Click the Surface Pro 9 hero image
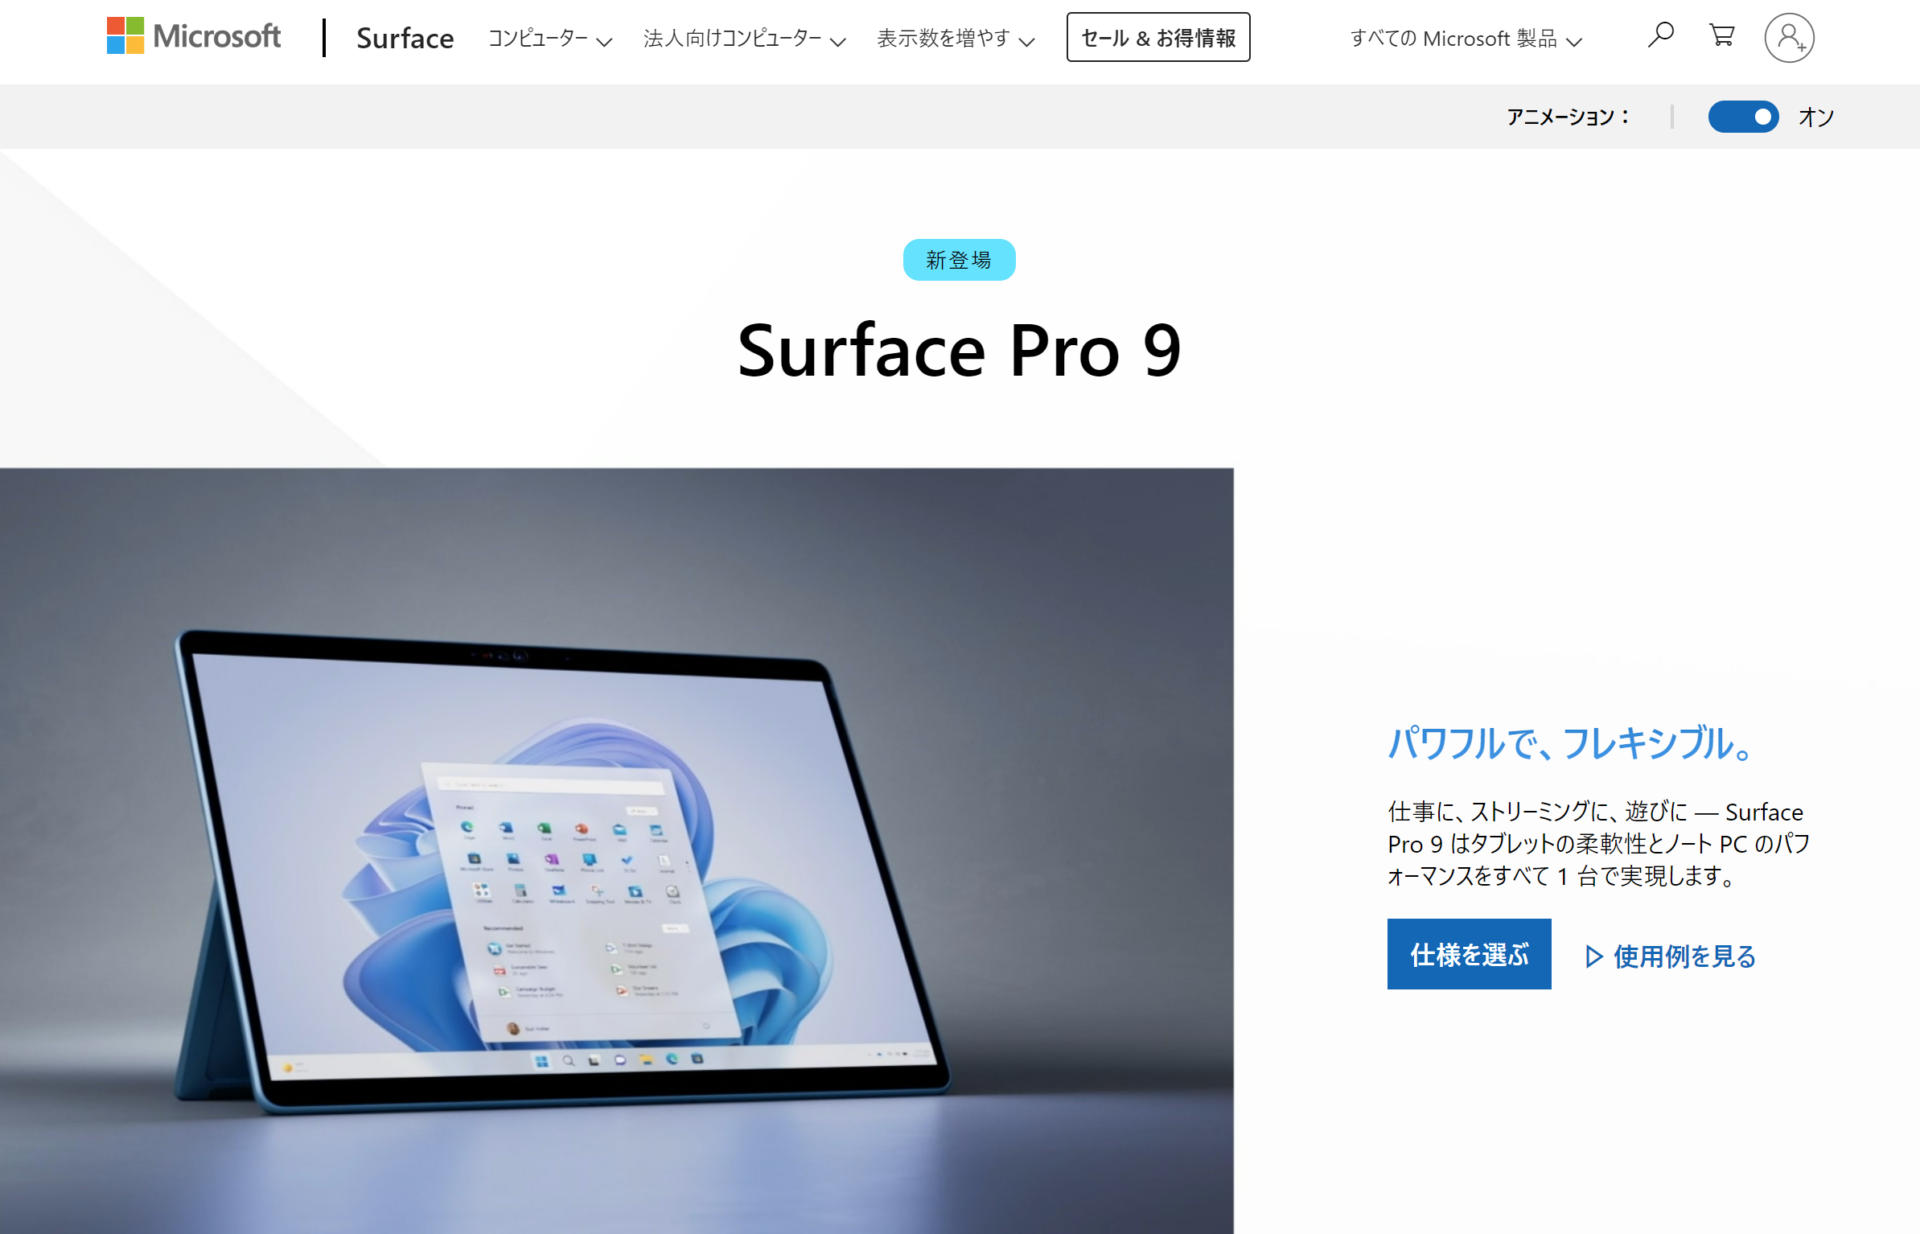The height and width of the screenshot is (1234, 1920). [x=617, y=851]
